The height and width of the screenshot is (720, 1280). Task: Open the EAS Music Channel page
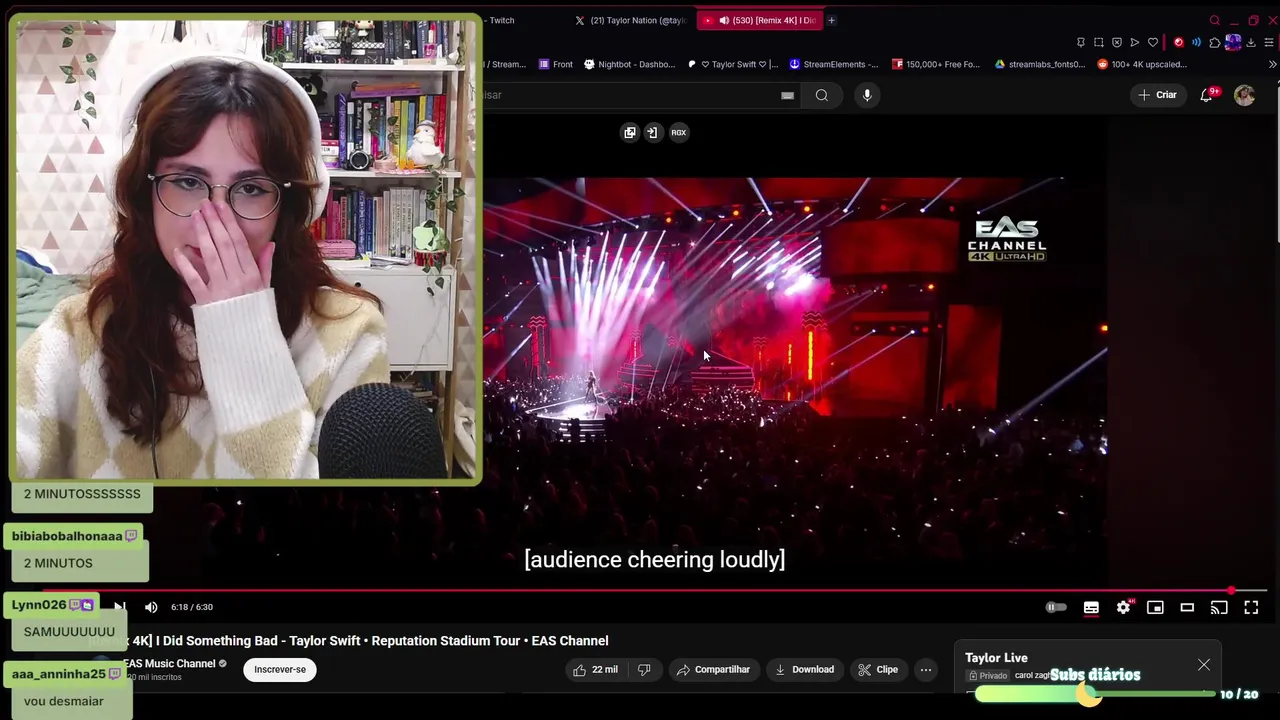tap(169, 664)
